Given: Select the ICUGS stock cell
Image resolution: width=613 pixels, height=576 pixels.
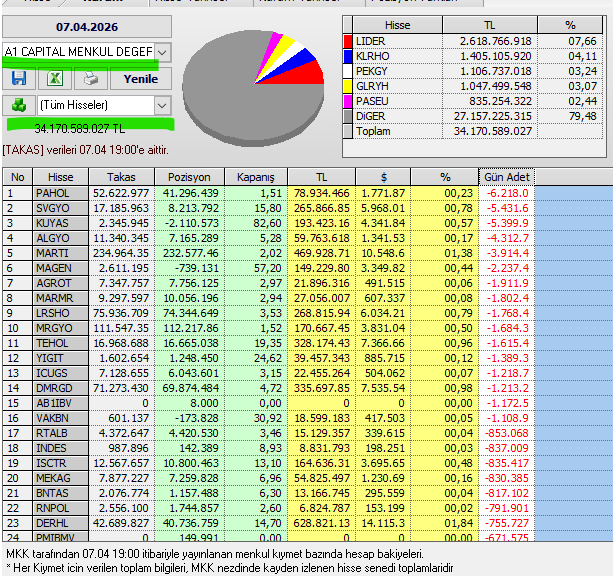Looking at the screenshot, I should tap(61, 373).
